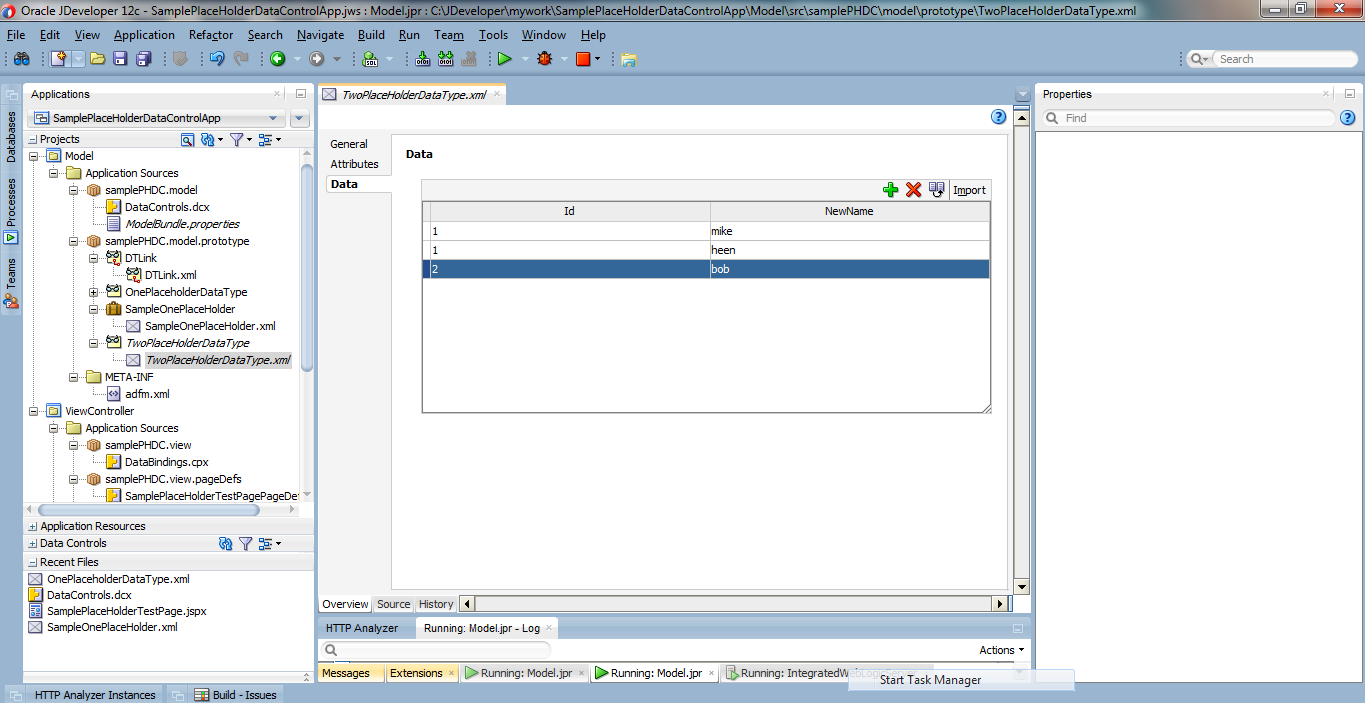1365x703 pixels.
Task: Collapse the Model project node
Action: click(x=34, y=156)
